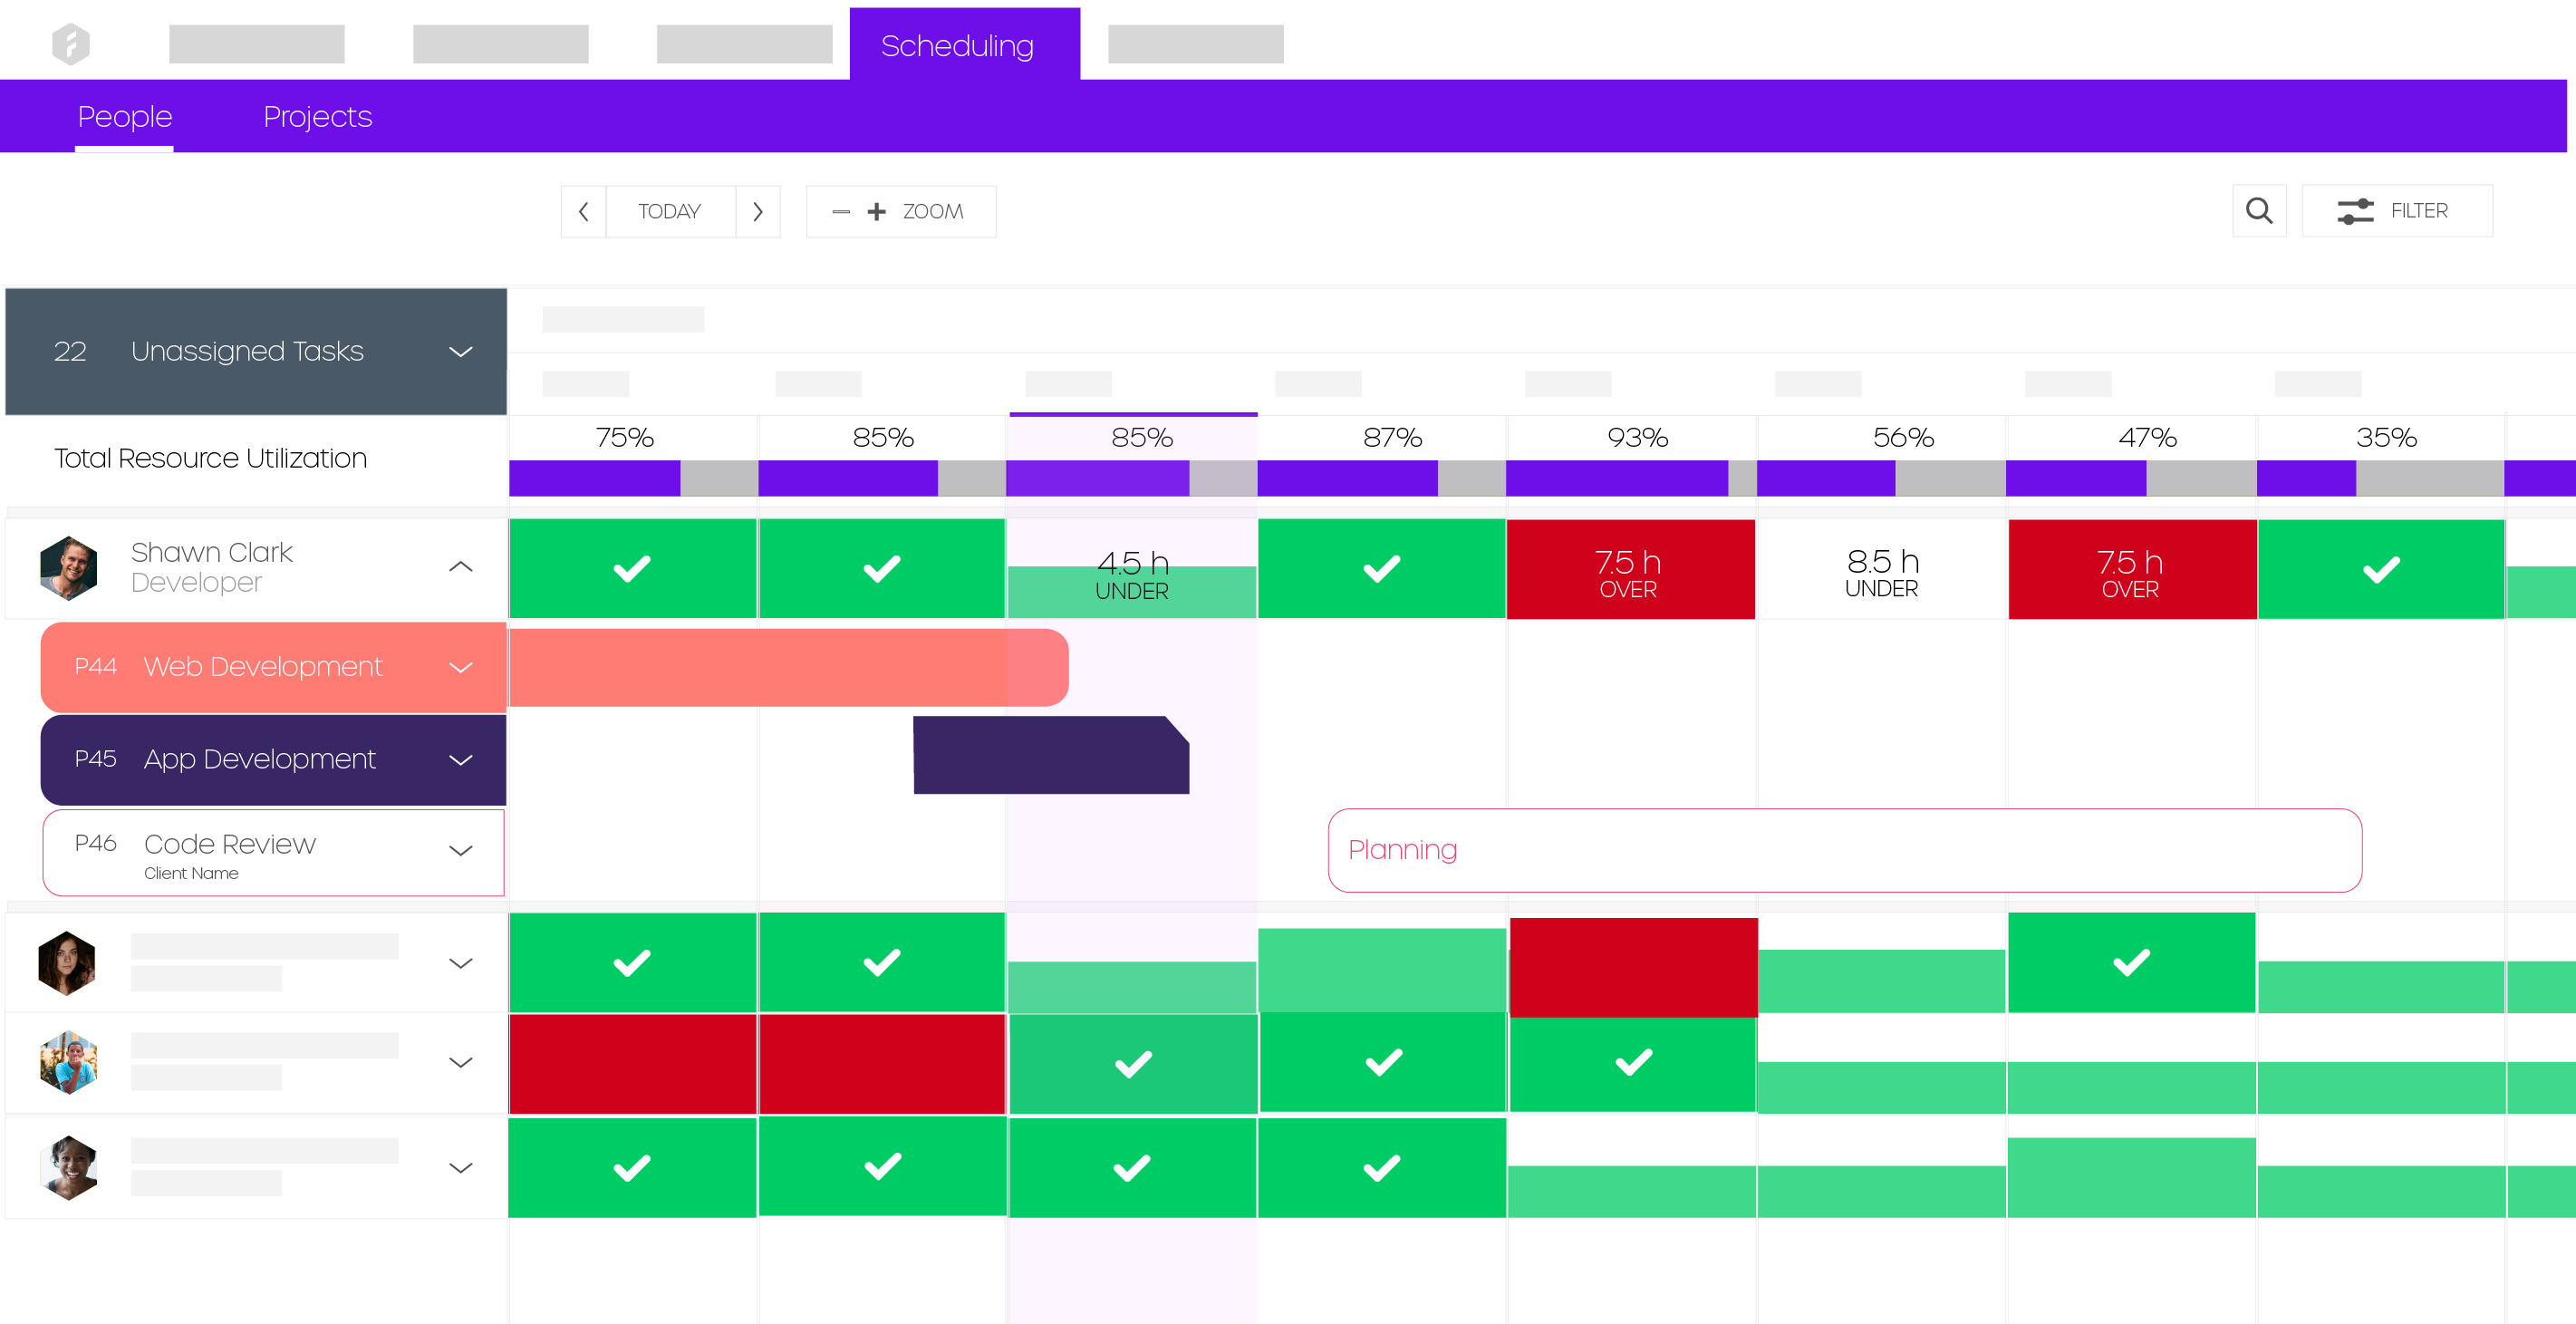The width and height of the screenshot is (2576, 1324).
Task: Click the forward navigation arrow
Action: click(759, 211)
